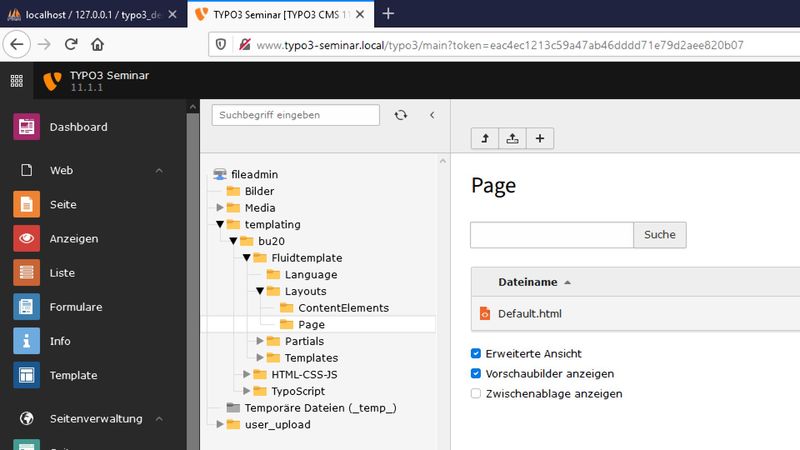This screenshot has width=800, height=450.
Task: Collapse the Web module group
Action: [x=159, y=171]
